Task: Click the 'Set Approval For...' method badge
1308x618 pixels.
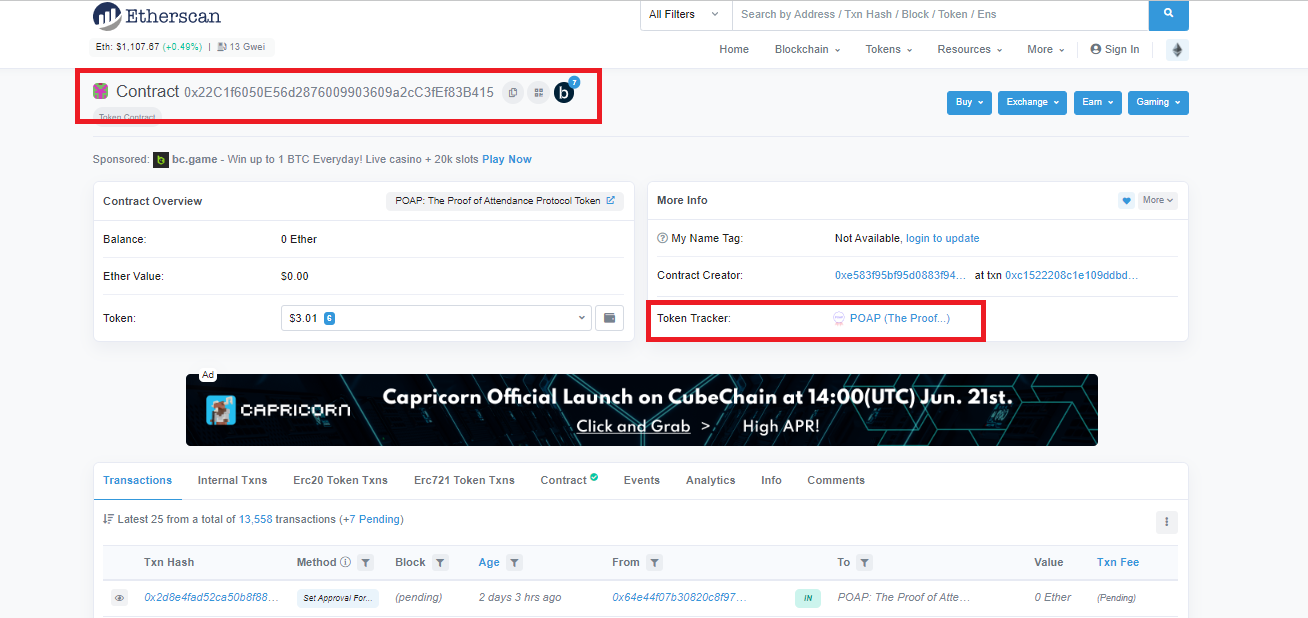Action: (338, 598)
